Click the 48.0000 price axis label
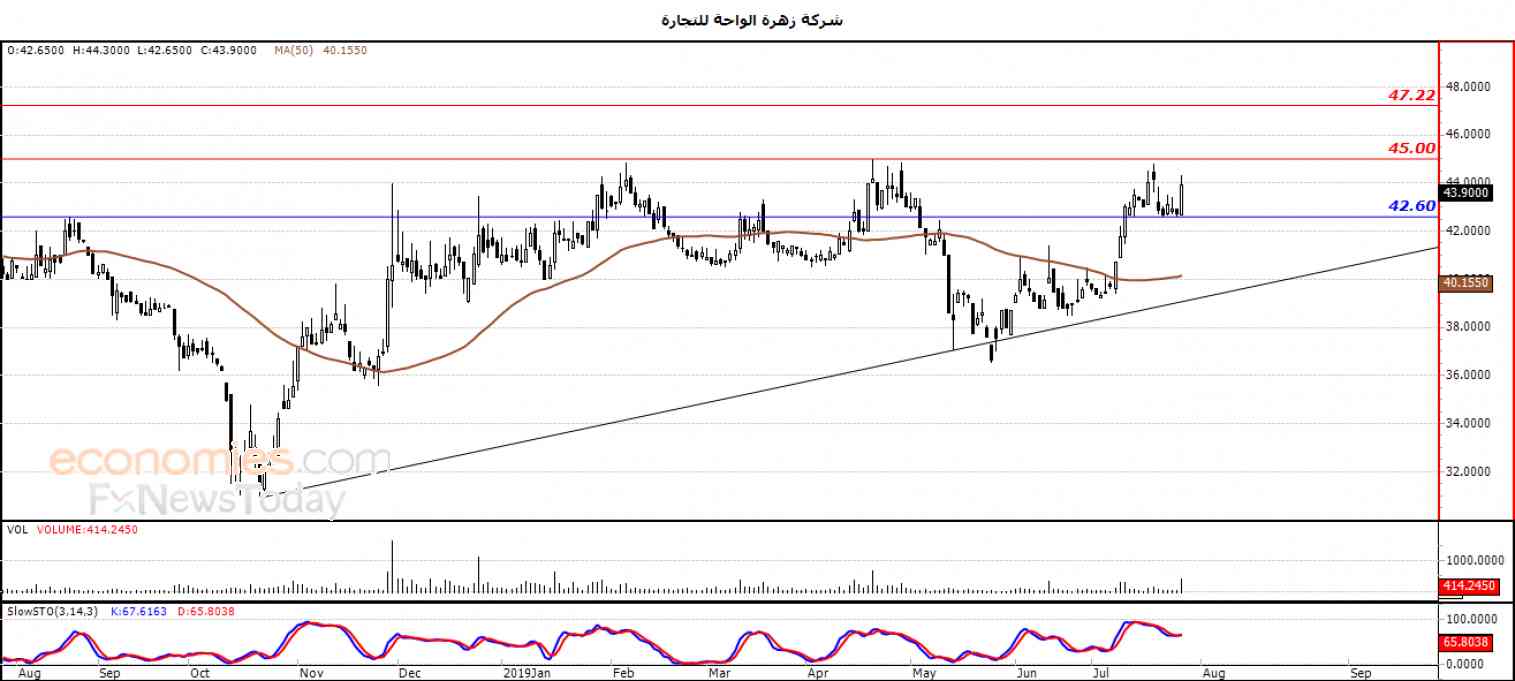The height and width of the screenshot is (681, 1515). 1469,87
